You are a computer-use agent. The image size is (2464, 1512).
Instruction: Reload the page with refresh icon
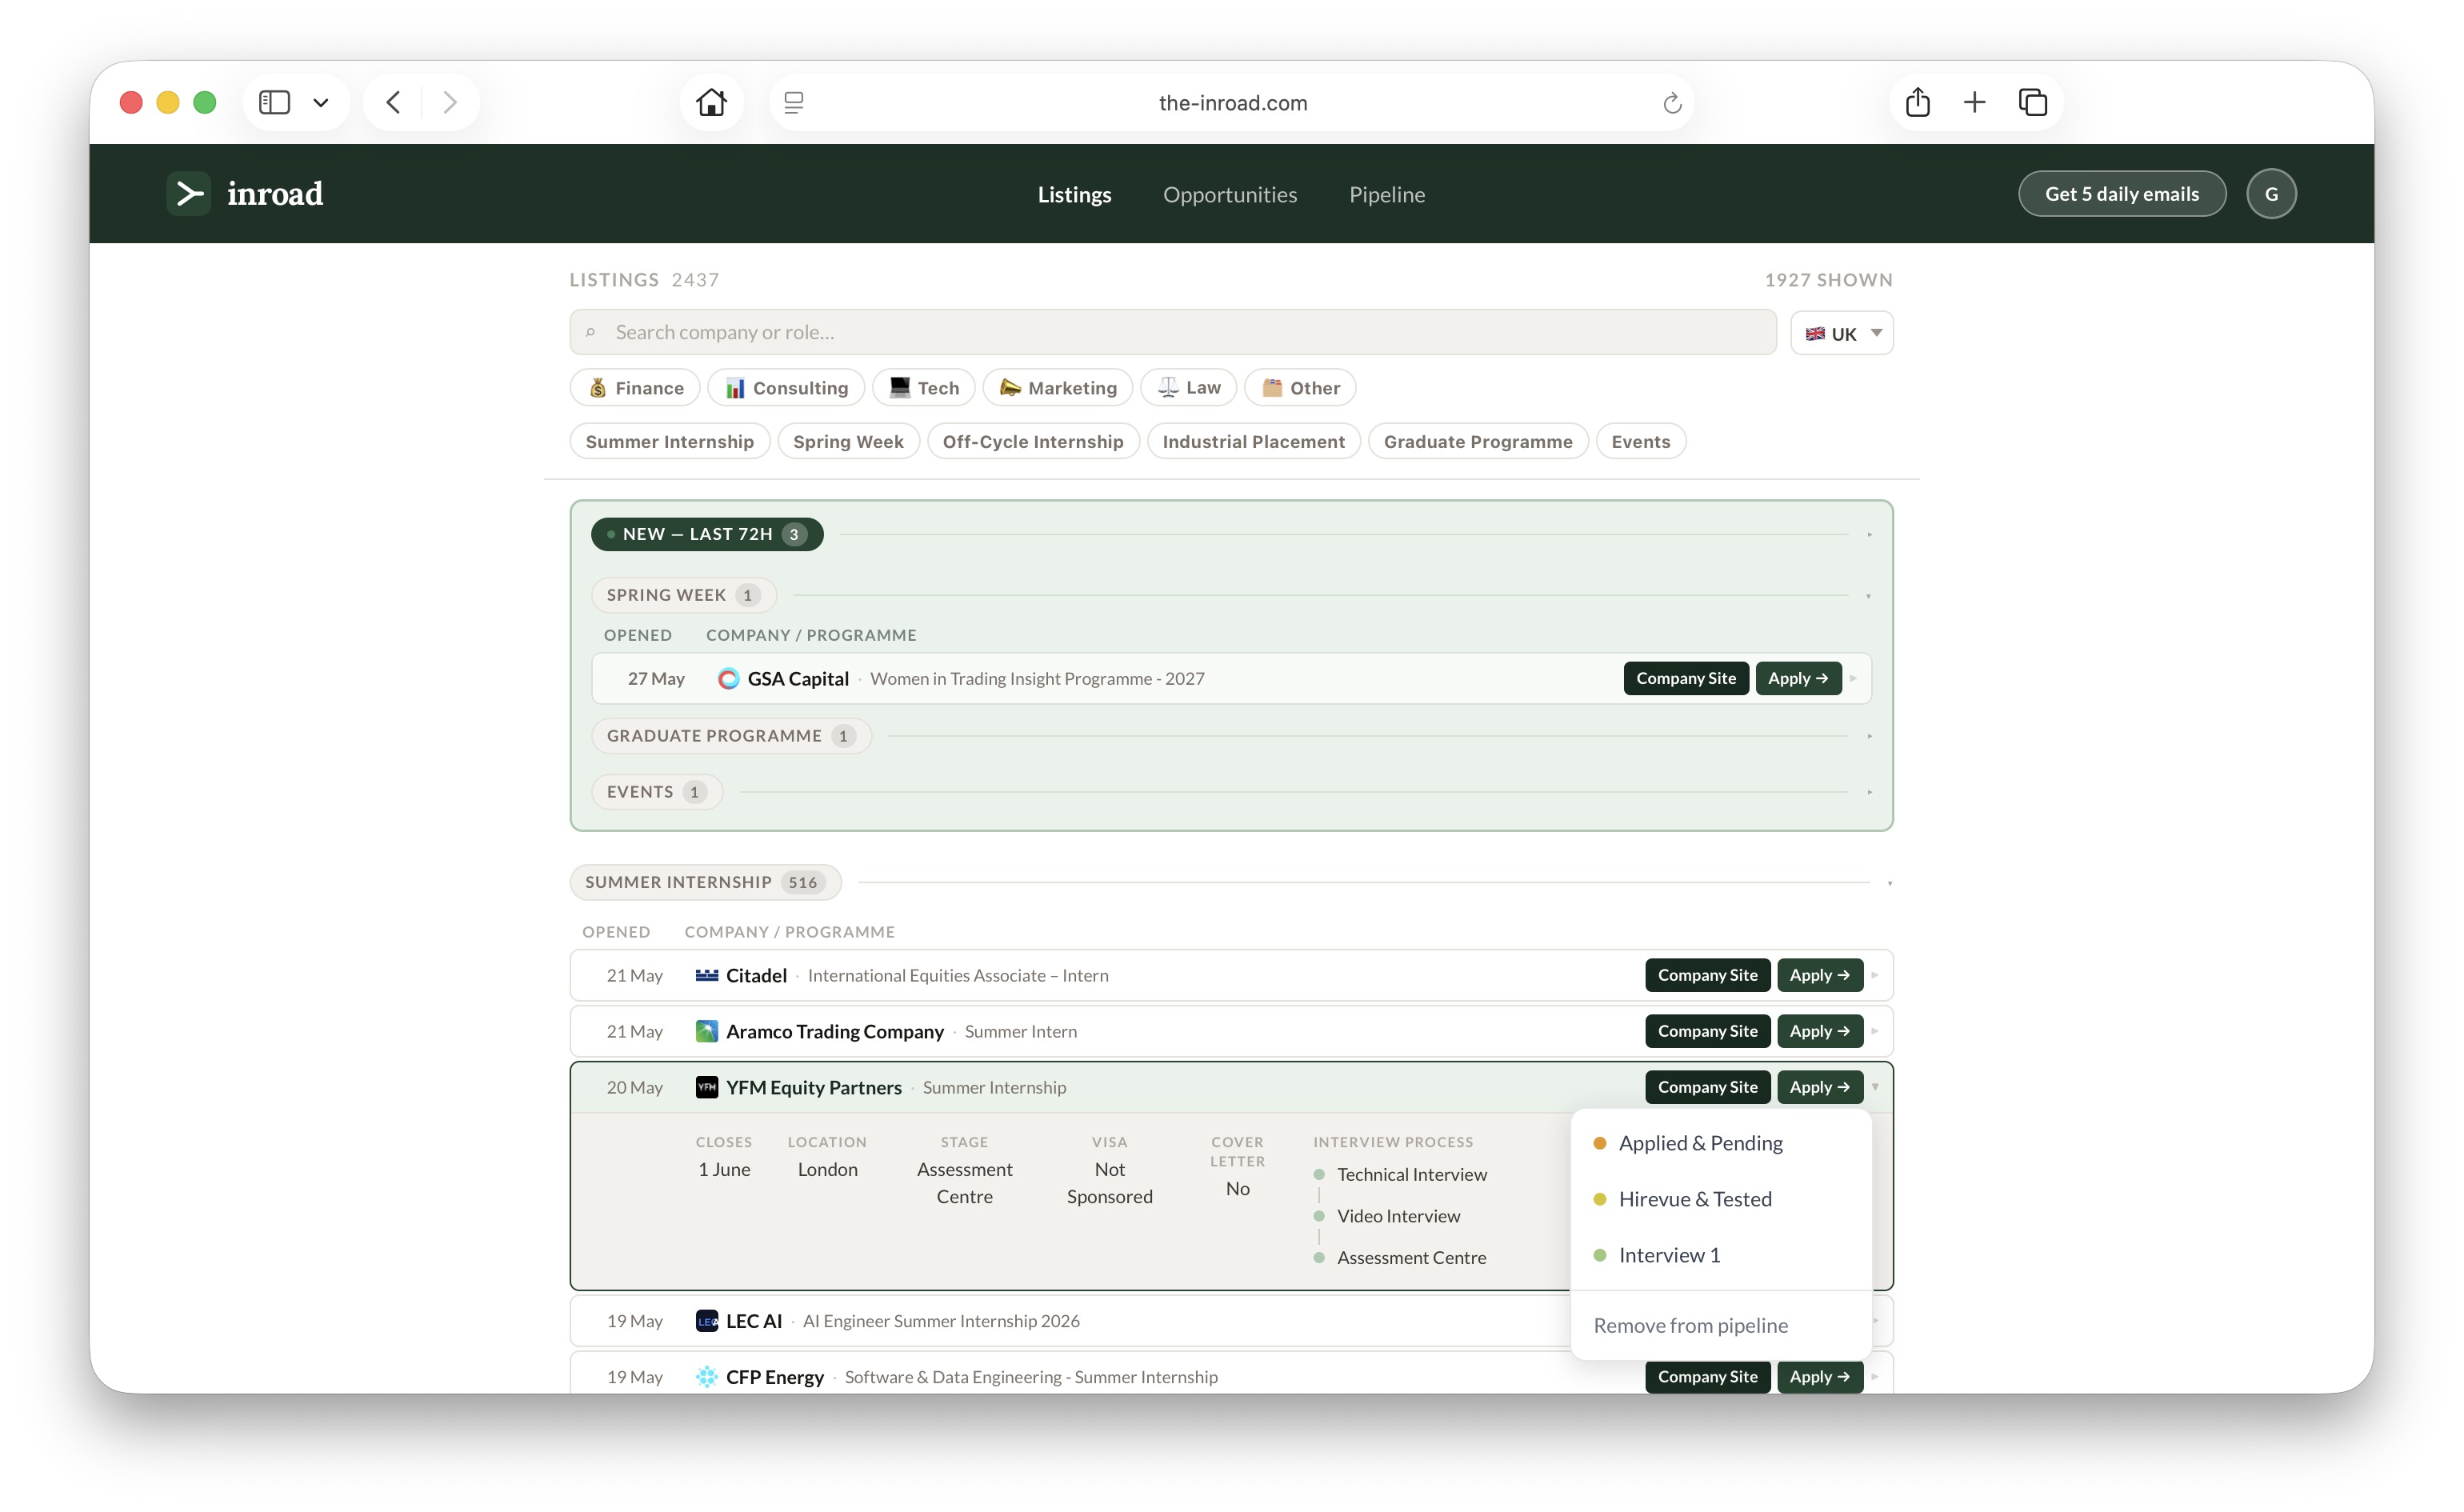pos(1672,102)
